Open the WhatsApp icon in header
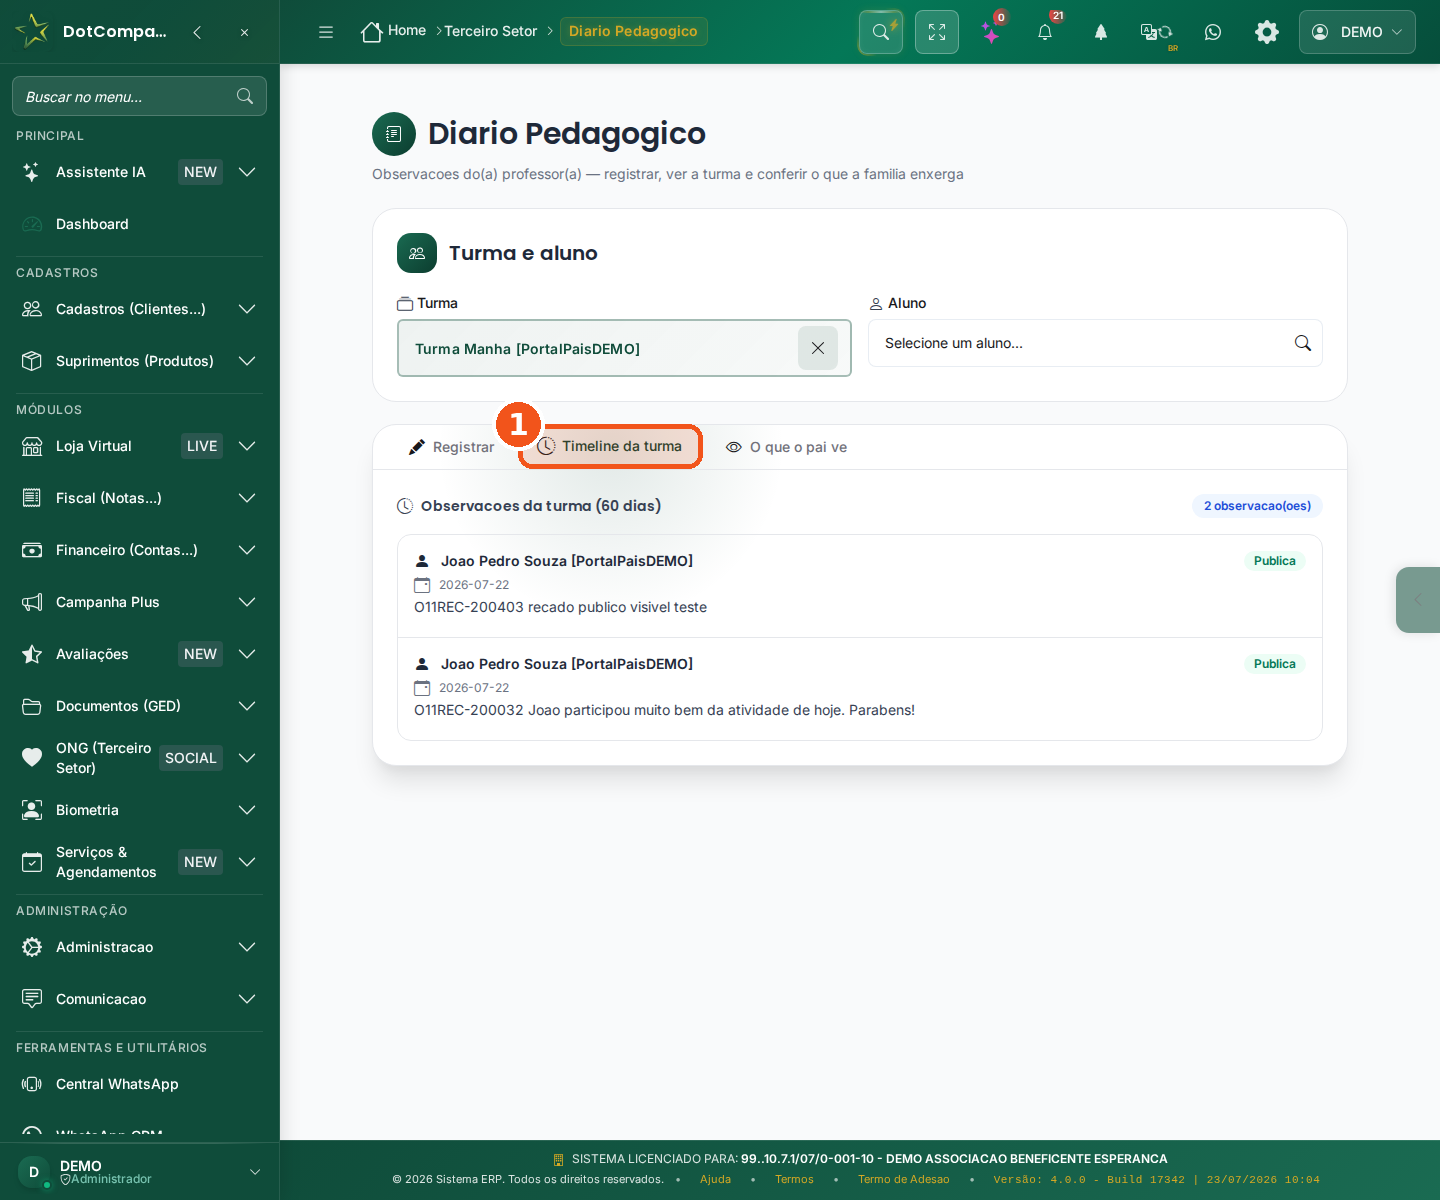 (1213, 32)
